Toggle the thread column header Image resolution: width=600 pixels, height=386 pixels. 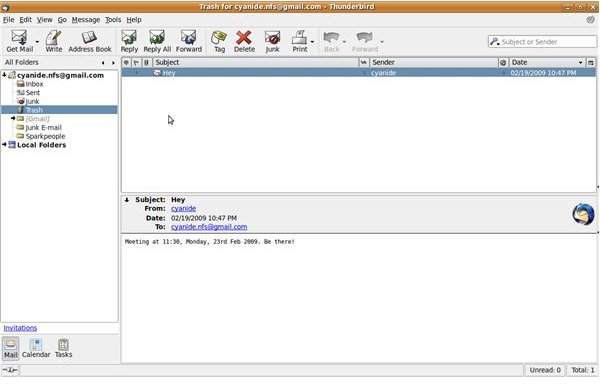pos(126,62)
